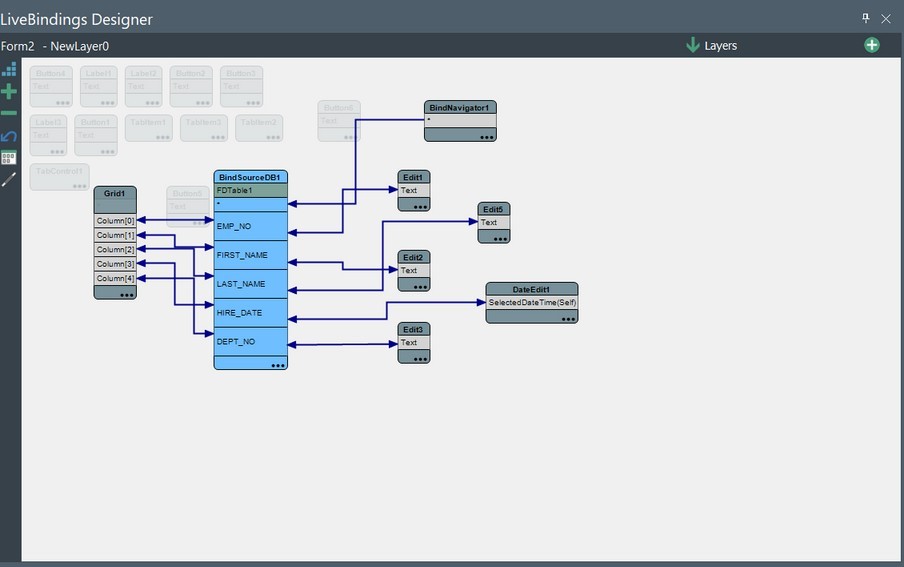Select the Text property of Edit1
Screen dimensions: 904x567
(413, 190)
